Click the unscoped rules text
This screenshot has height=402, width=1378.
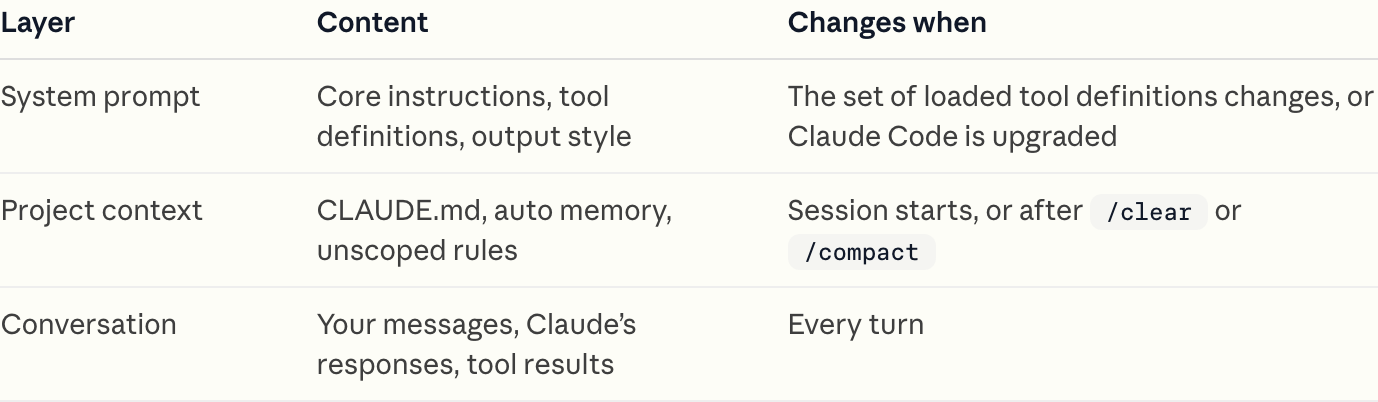click(417, 251)
